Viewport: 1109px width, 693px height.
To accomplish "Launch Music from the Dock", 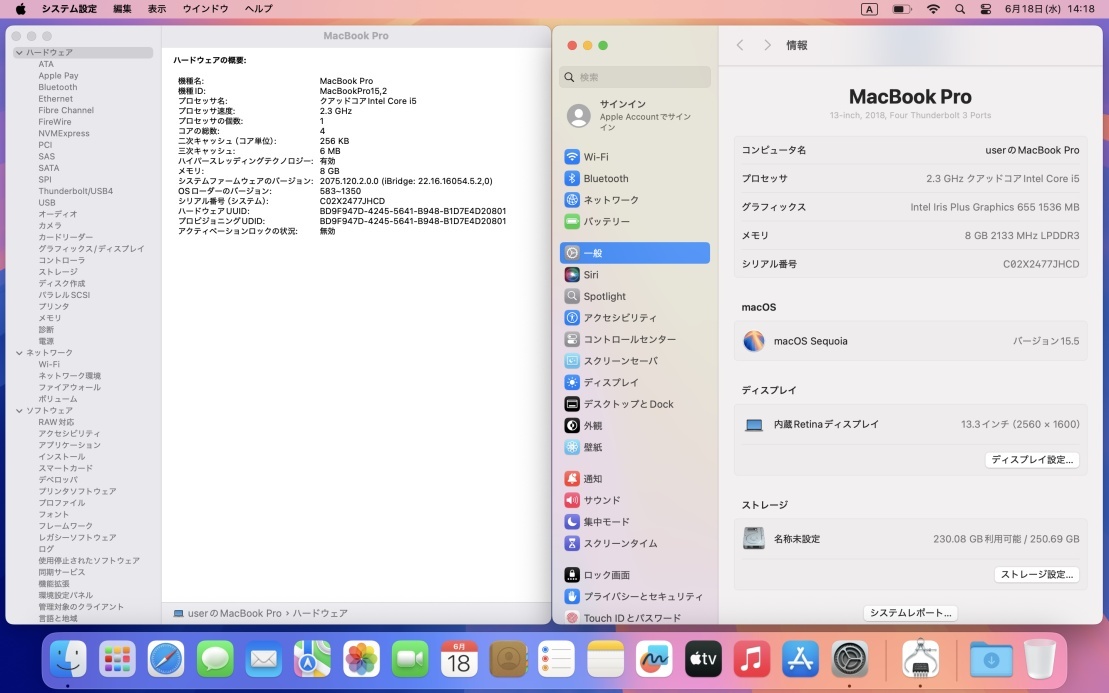I will 752,659.
